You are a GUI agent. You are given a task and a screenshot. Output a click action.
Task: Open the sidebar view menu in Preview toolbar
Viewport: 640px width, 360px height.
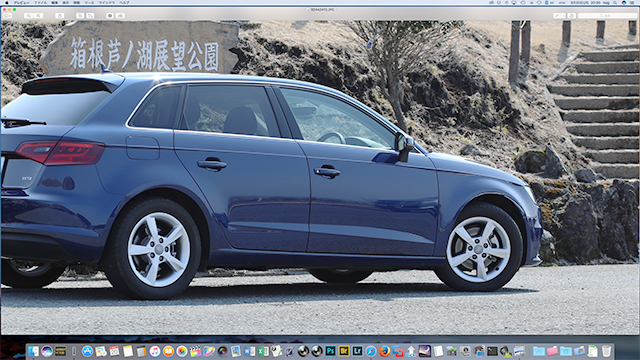click(x=7, y=16)
